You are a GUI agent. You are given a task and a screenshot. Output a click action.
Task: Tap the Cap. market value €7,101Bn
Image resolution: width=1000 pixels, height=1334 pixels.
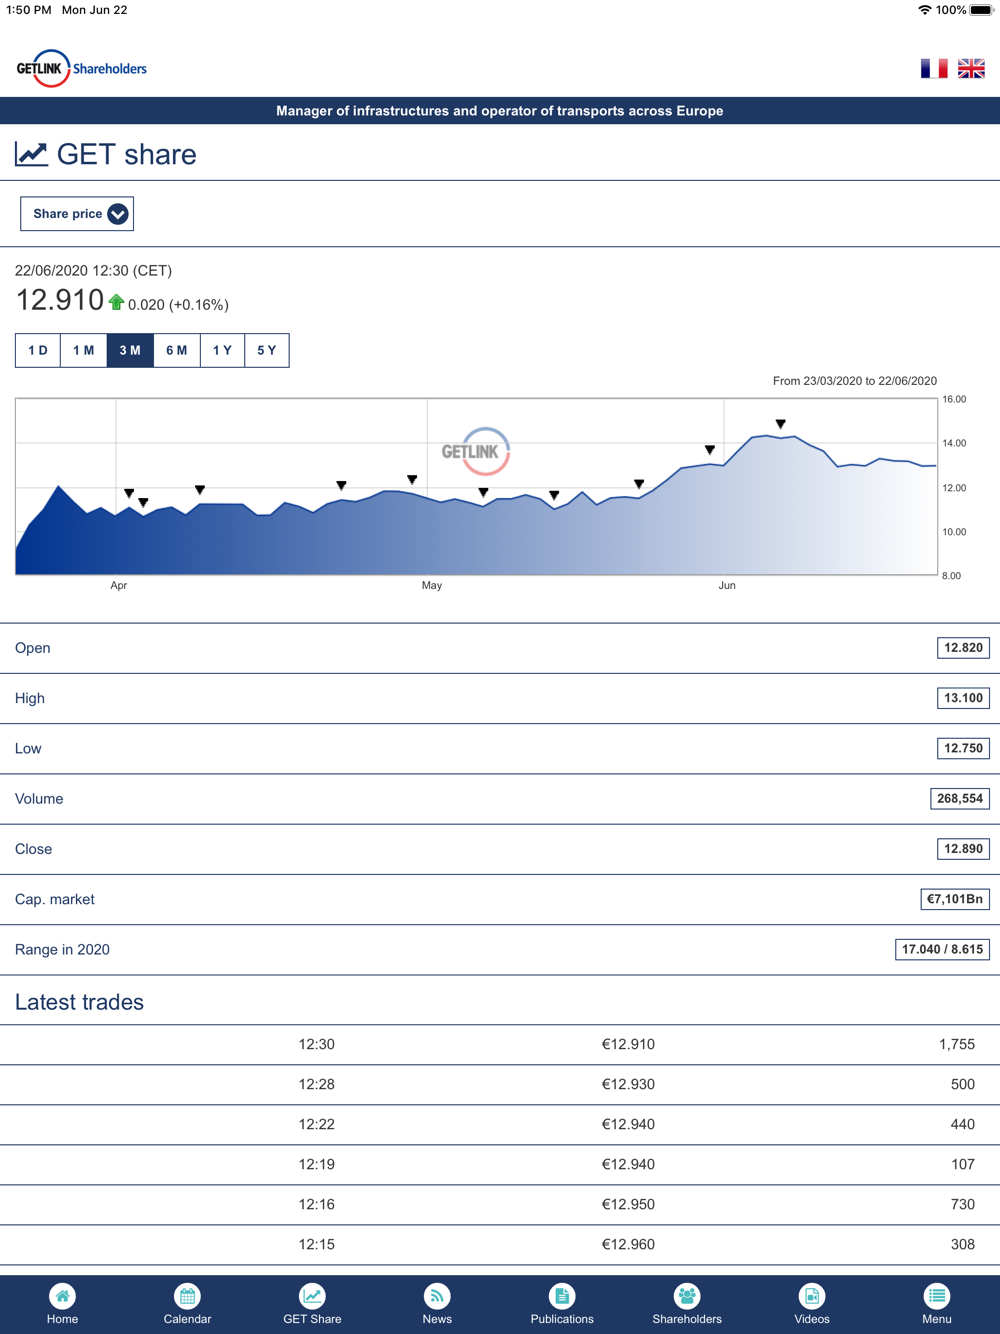click(x=955, y=899)
